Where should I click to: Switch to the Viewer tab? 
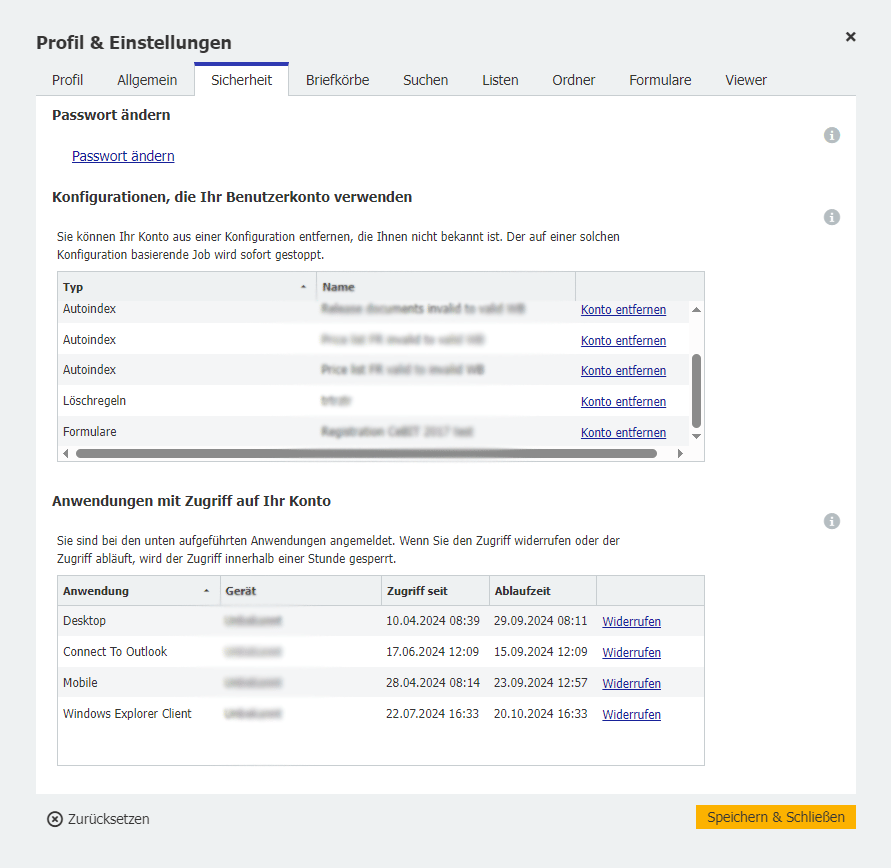(746, 79)
